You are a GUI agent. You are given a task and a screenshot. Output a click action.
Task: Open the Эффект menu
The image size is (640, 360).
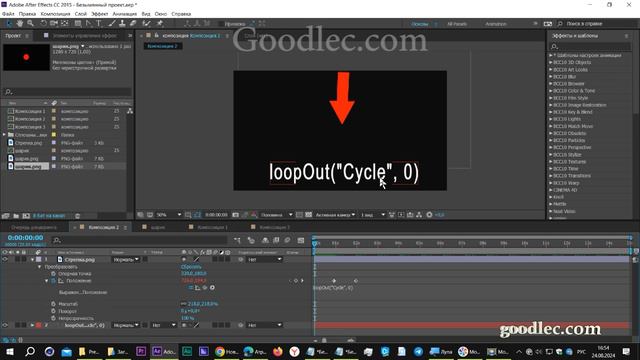tap(99, 14)
